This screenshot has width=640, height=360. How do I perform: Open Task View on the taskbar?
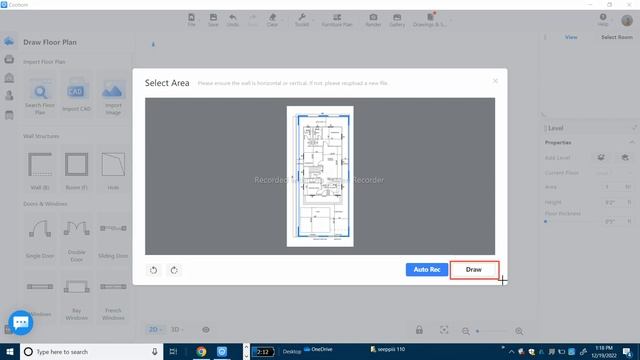[x=173, y=351]
